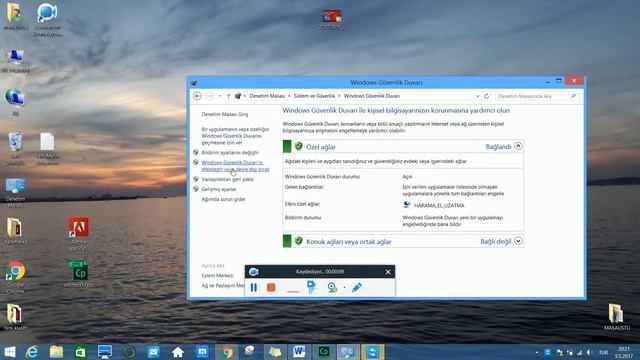Close the recorder toolbar with its X
Image resolution: width=640 pixels, height=360 pixels.
[388, 272]
